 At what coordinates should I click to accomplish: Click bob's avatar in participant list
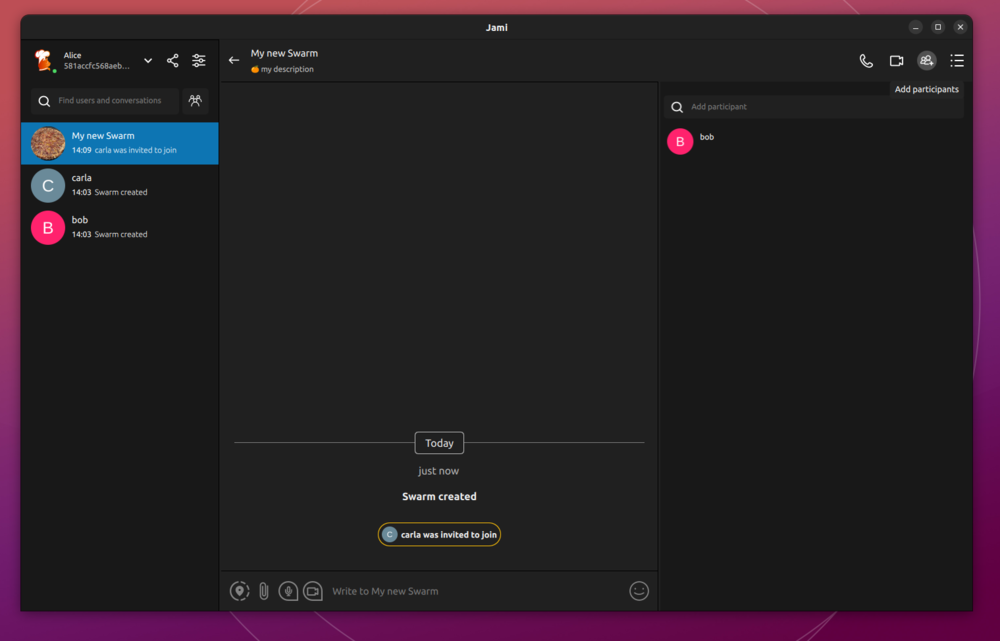[x=680, y=142]
